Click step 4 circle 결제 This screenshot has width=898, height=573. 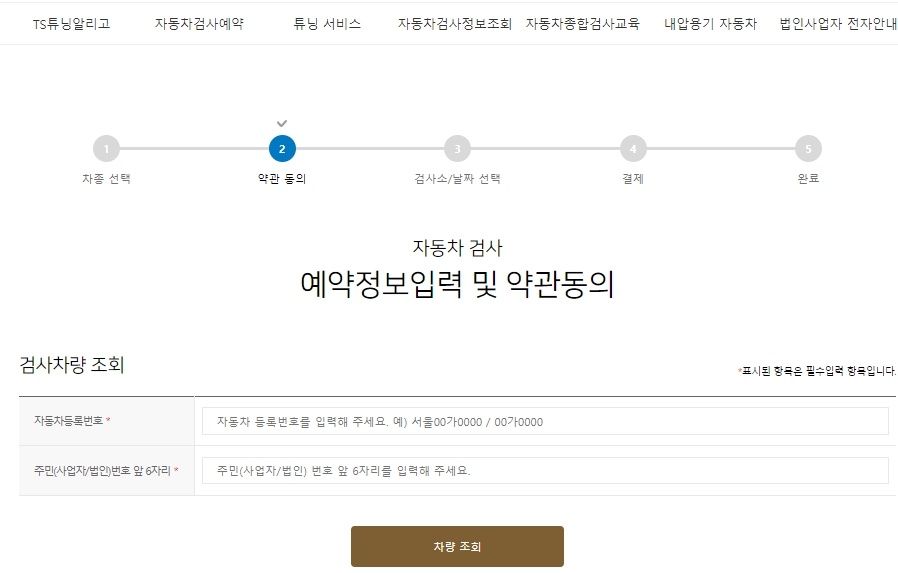pos(633,149)
